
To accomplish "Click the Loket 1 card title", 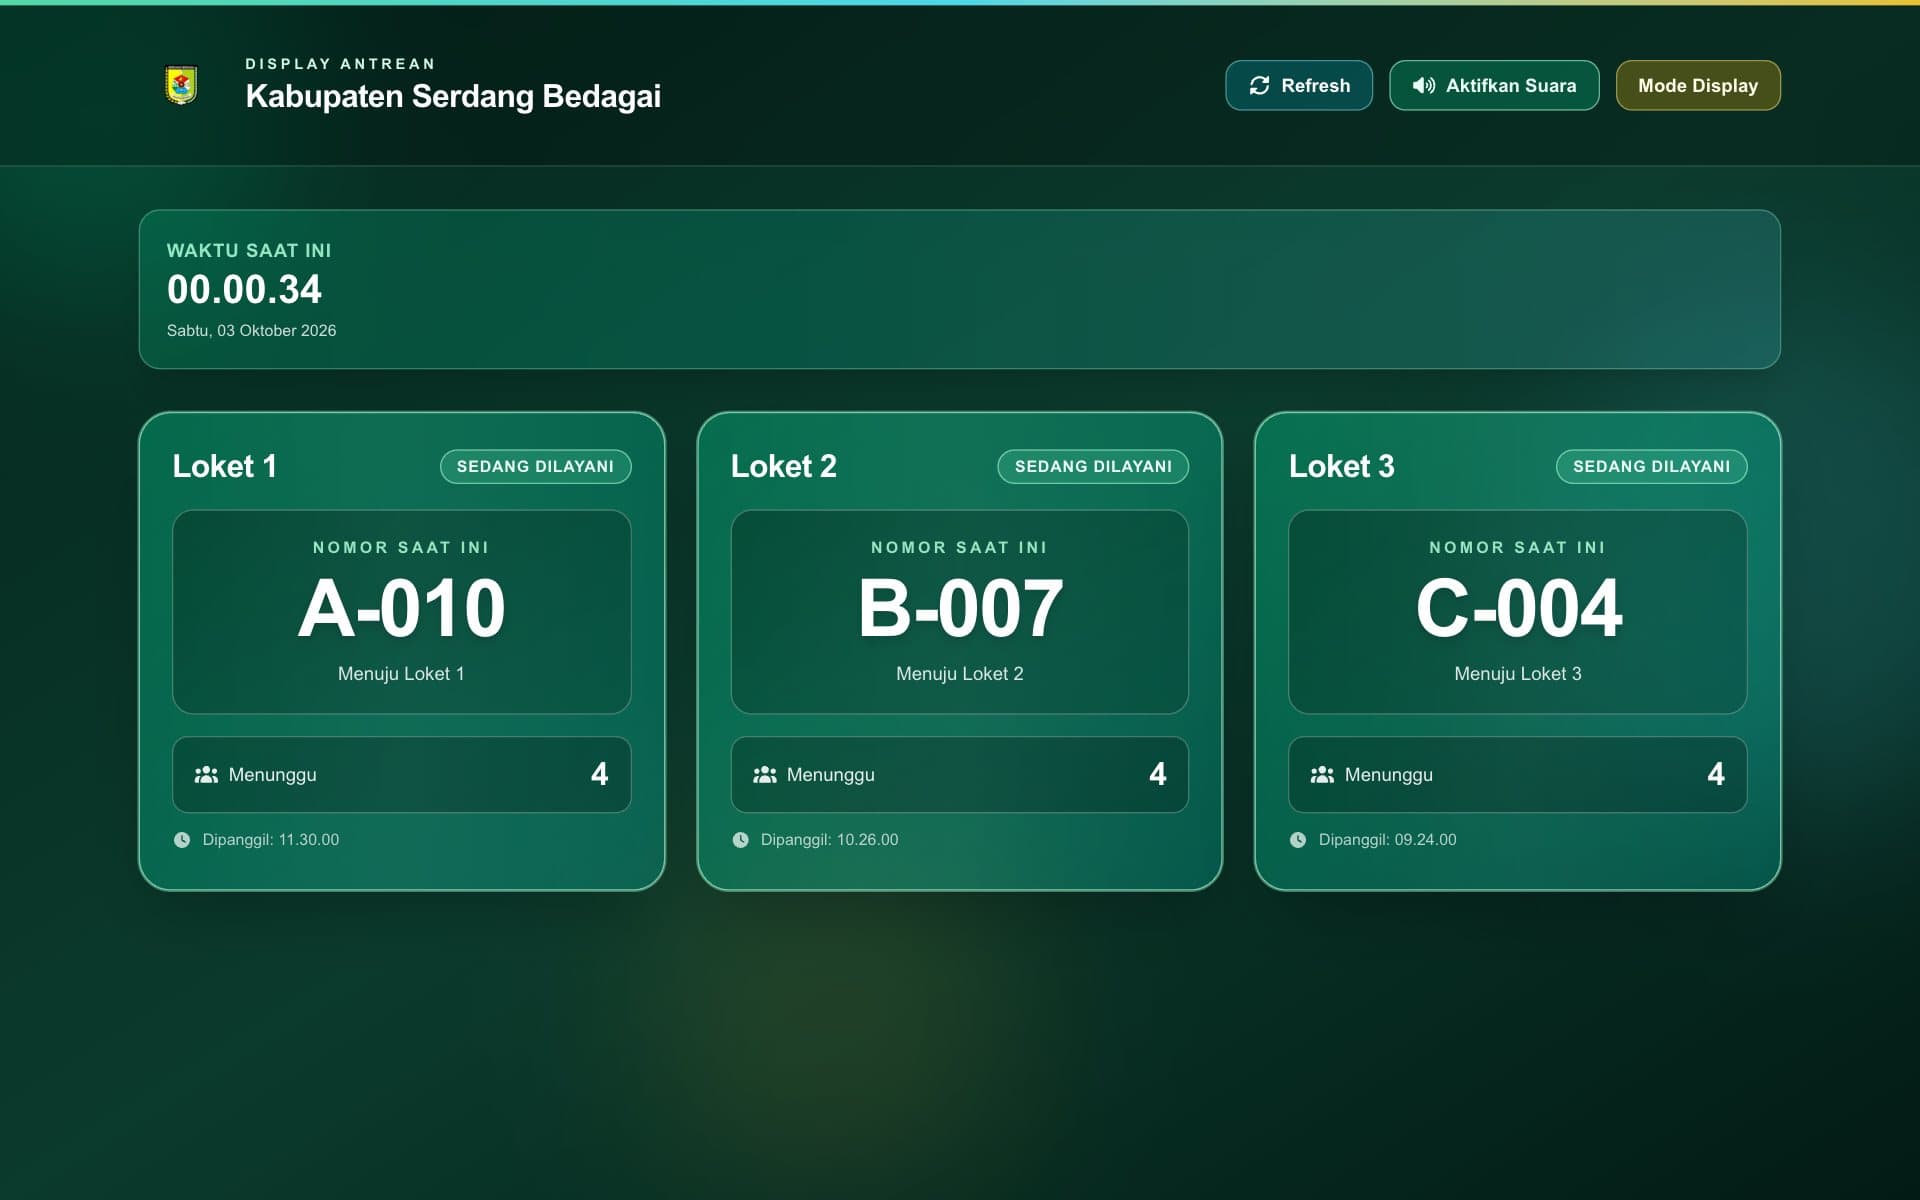I will (x=224, y=467).
